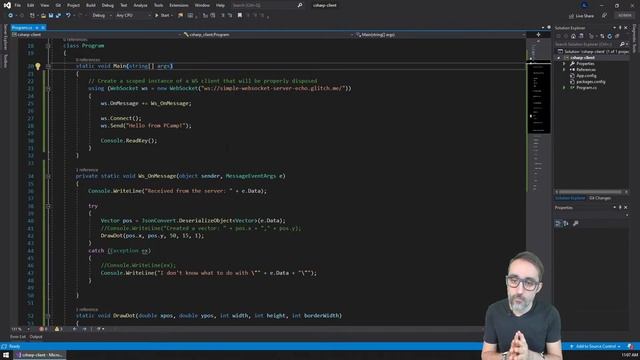Collapse the csharp-client project node
The width and height of the screenshot is (640, 360).
559,58
